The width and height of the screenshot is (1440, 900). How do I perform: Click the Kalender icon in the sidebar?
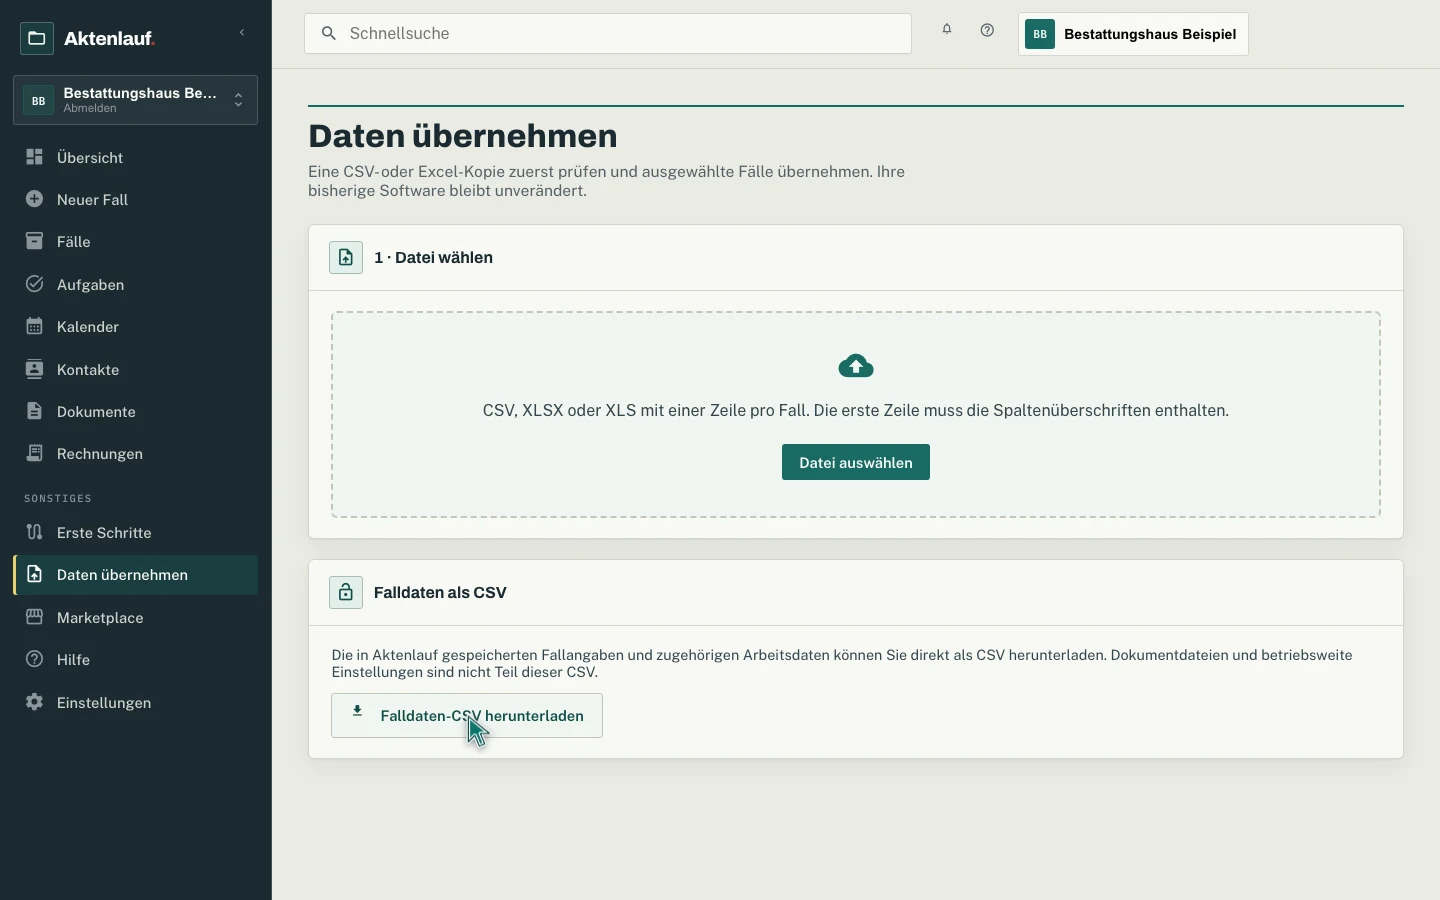click(34, 326)
